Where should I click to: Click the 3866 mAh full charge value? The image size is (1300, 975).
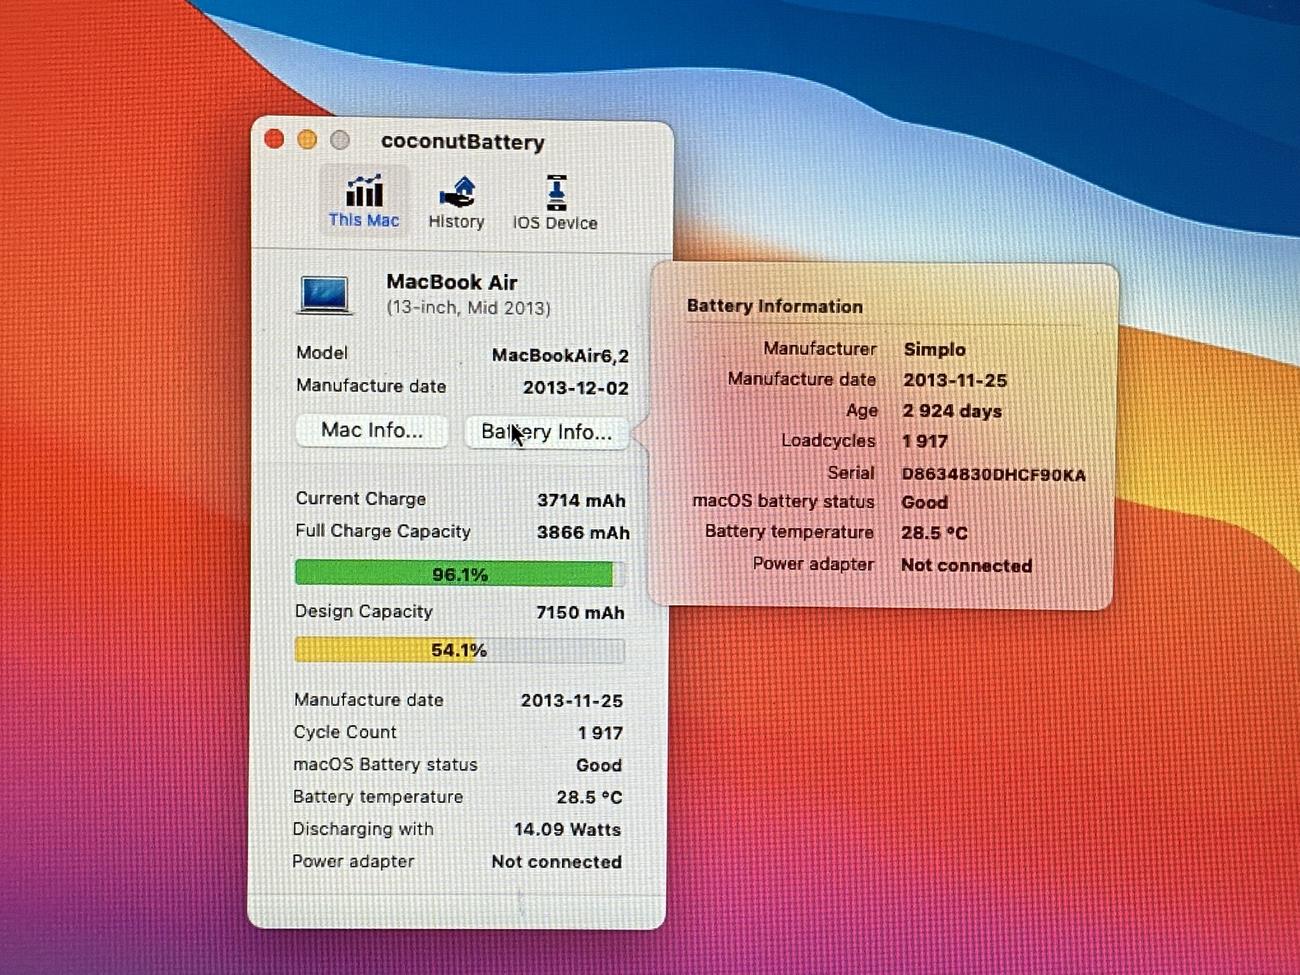pyautogui.click(x=583, y=532)
